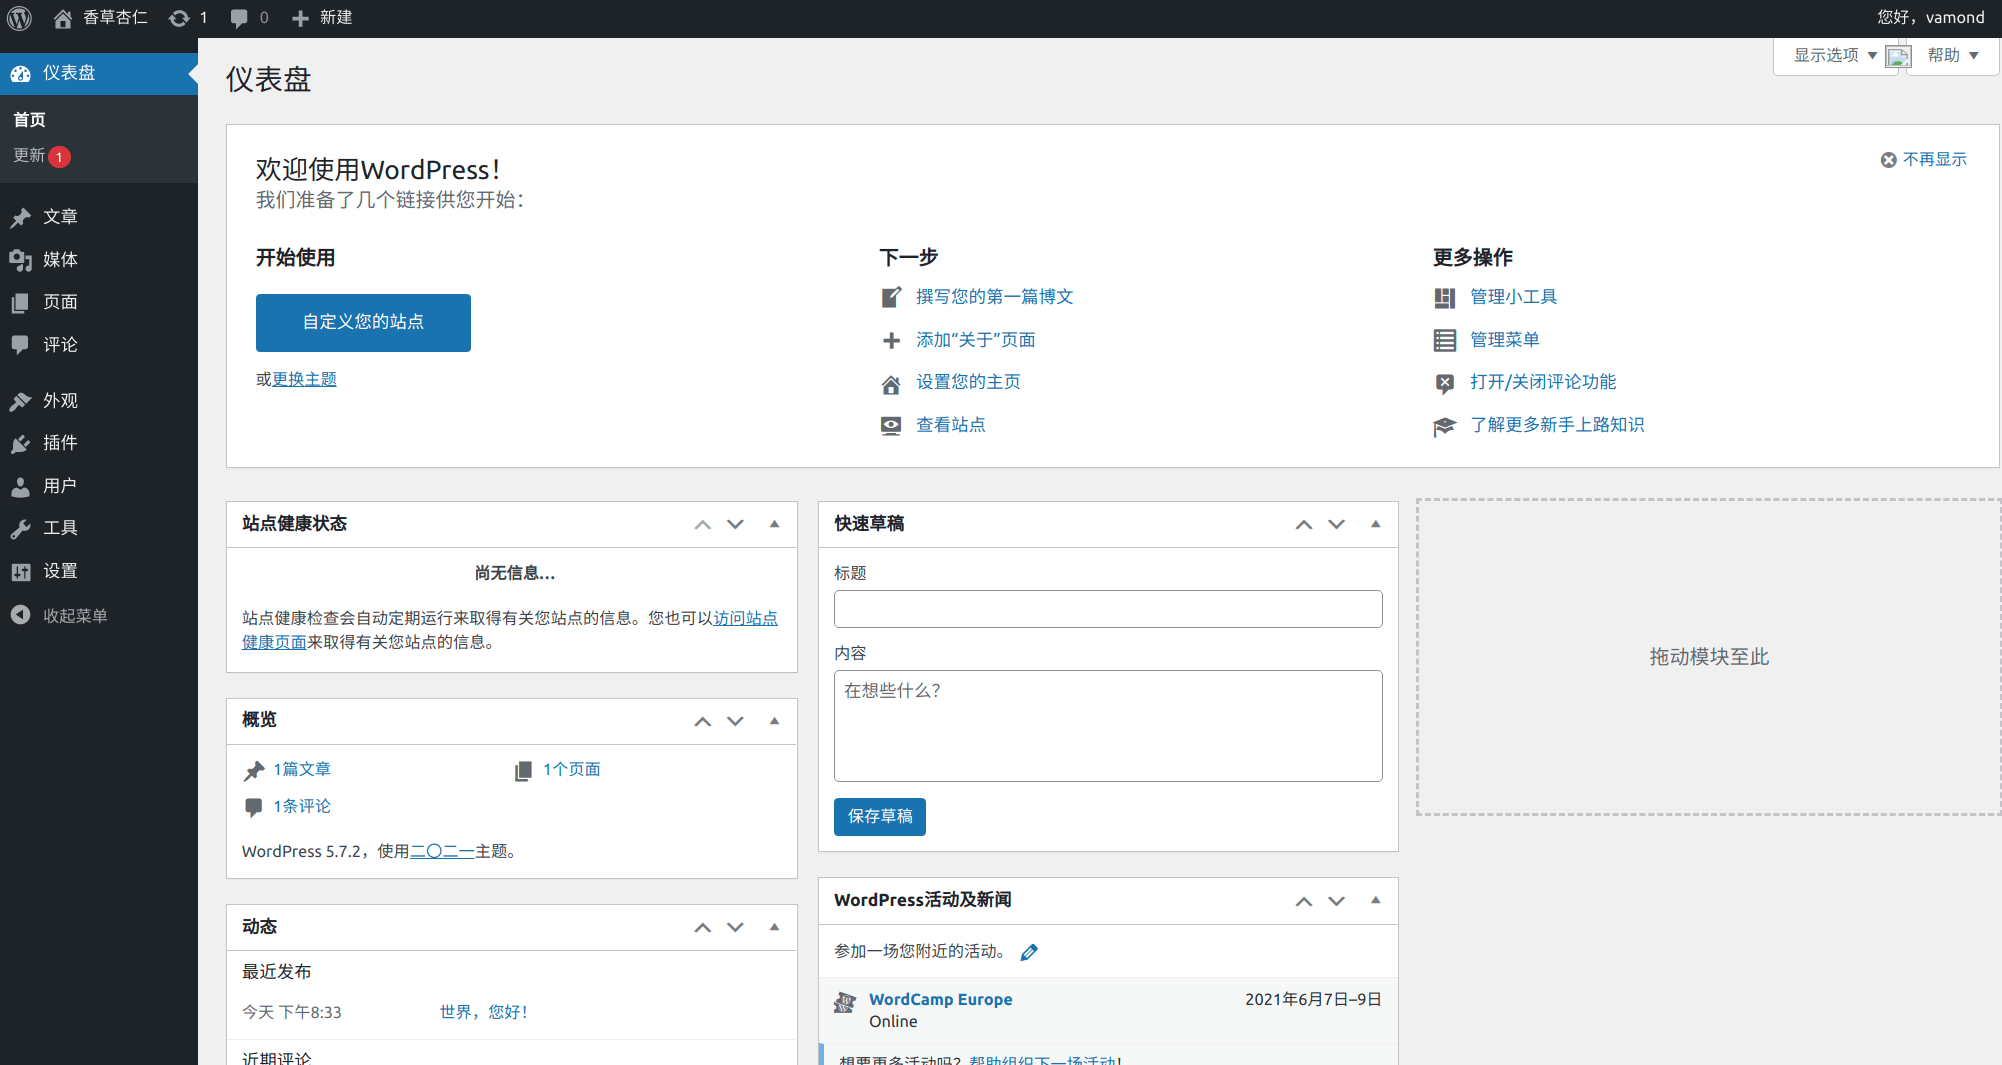Click 自定义您的站点 button
The image size is (2002, 1065).
pos(363,322)
